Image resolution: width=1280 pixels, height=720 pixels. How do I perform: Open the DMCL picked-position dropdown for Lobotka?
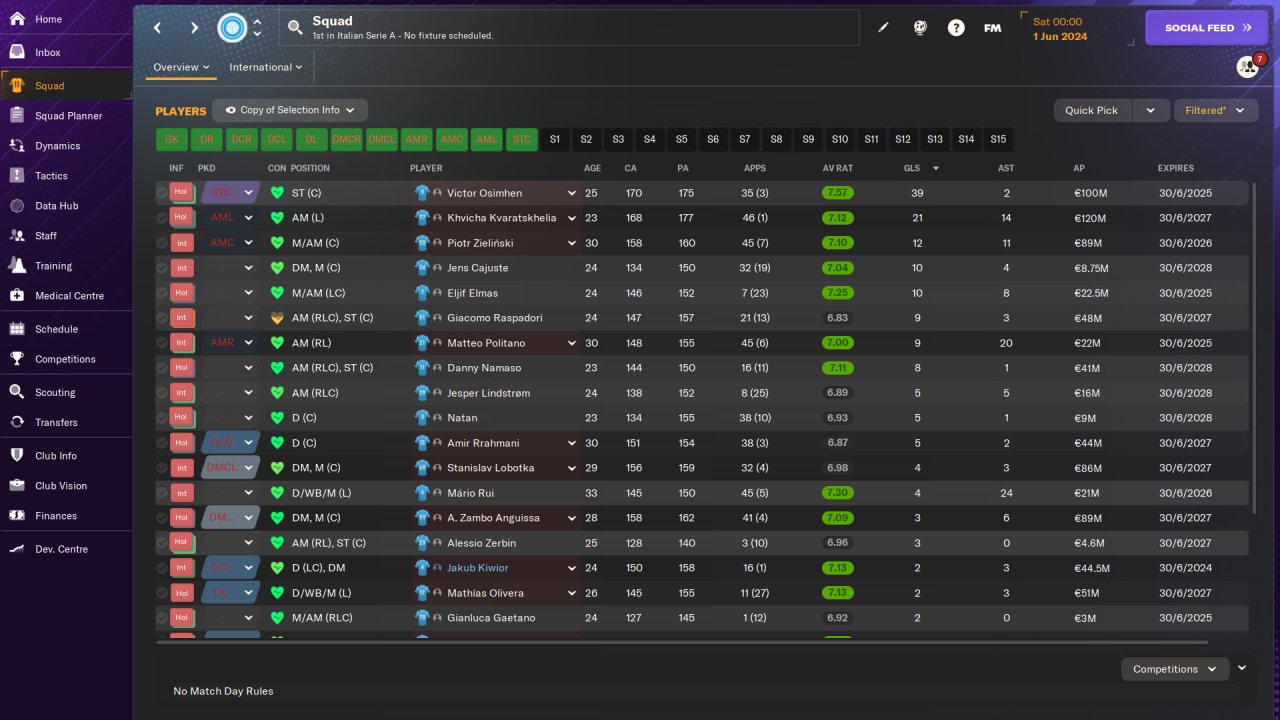tap(230, 468)
